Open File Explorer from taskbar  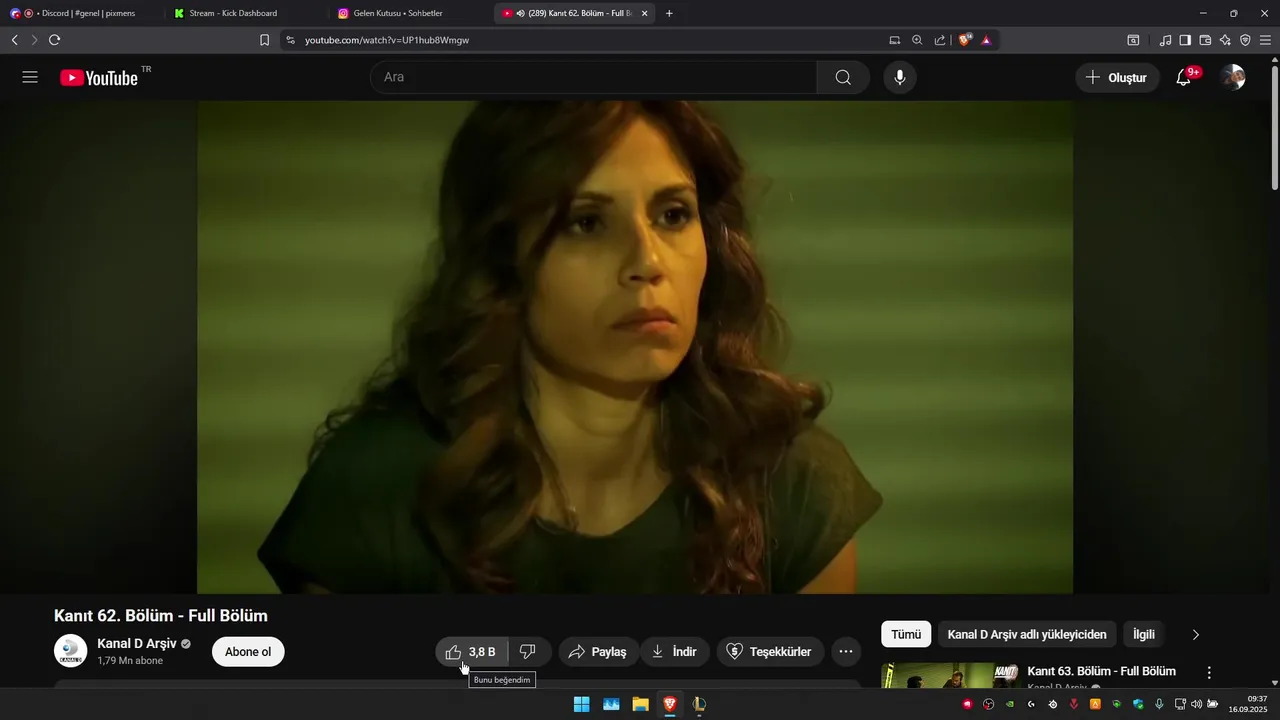coord(640,704)
